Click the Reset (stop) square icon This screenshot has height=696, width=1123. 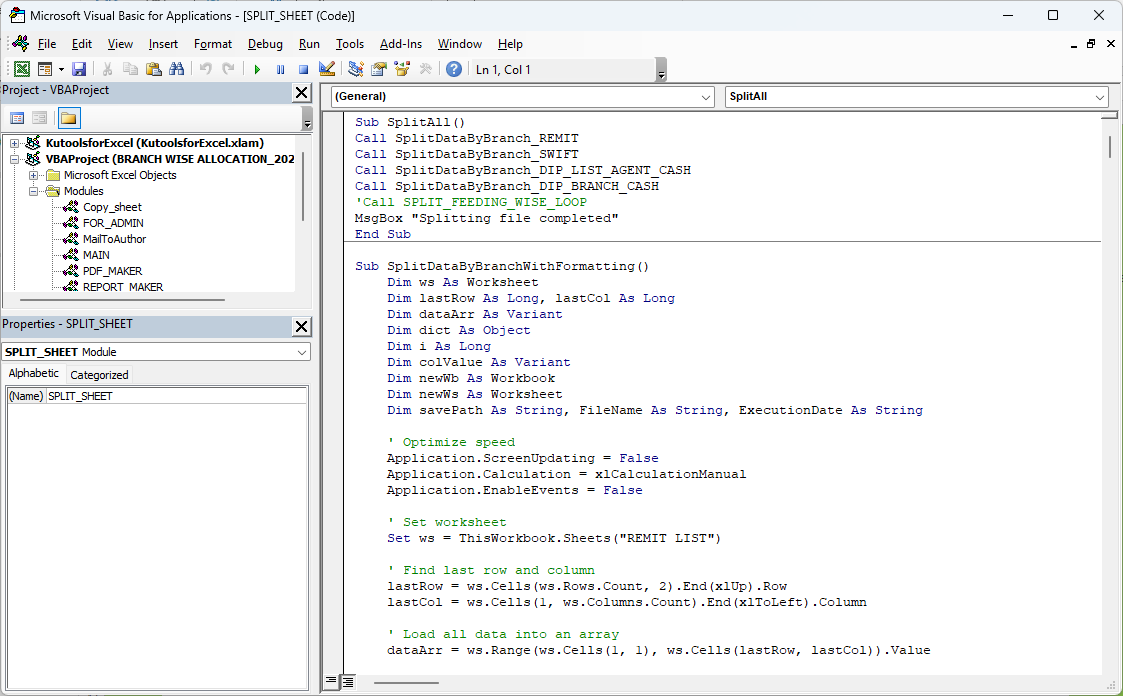pos(303,69)
